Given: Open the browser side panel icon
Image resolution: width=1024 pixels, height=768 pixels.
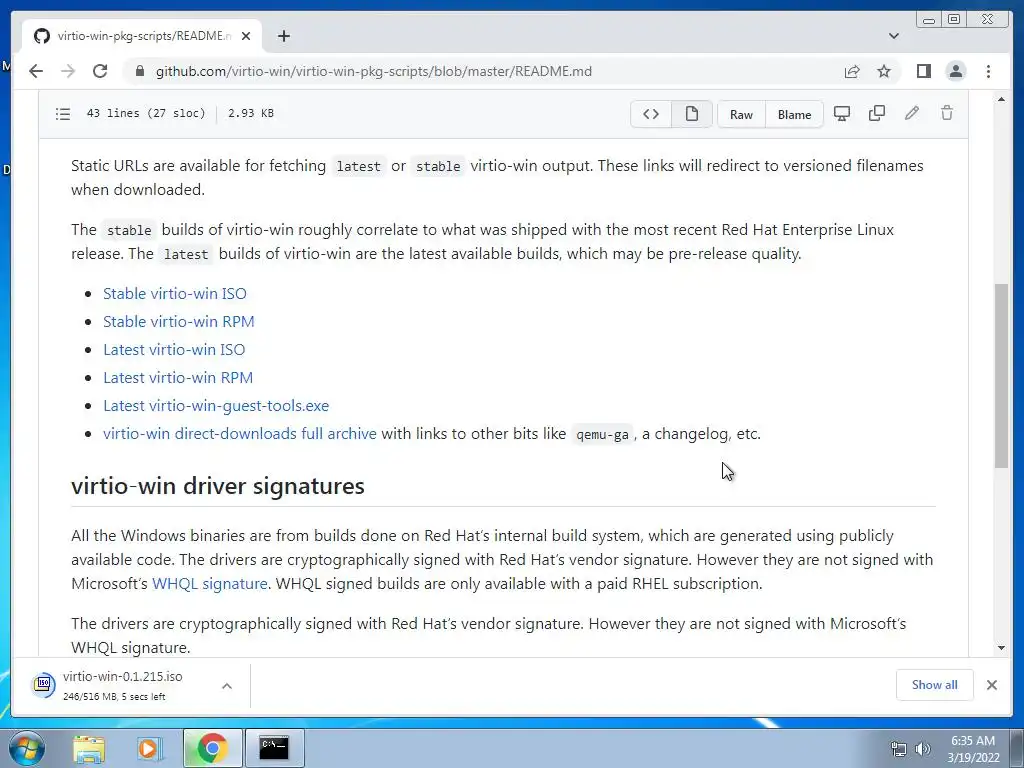Looking at the screenshot, I should (923, 71).
